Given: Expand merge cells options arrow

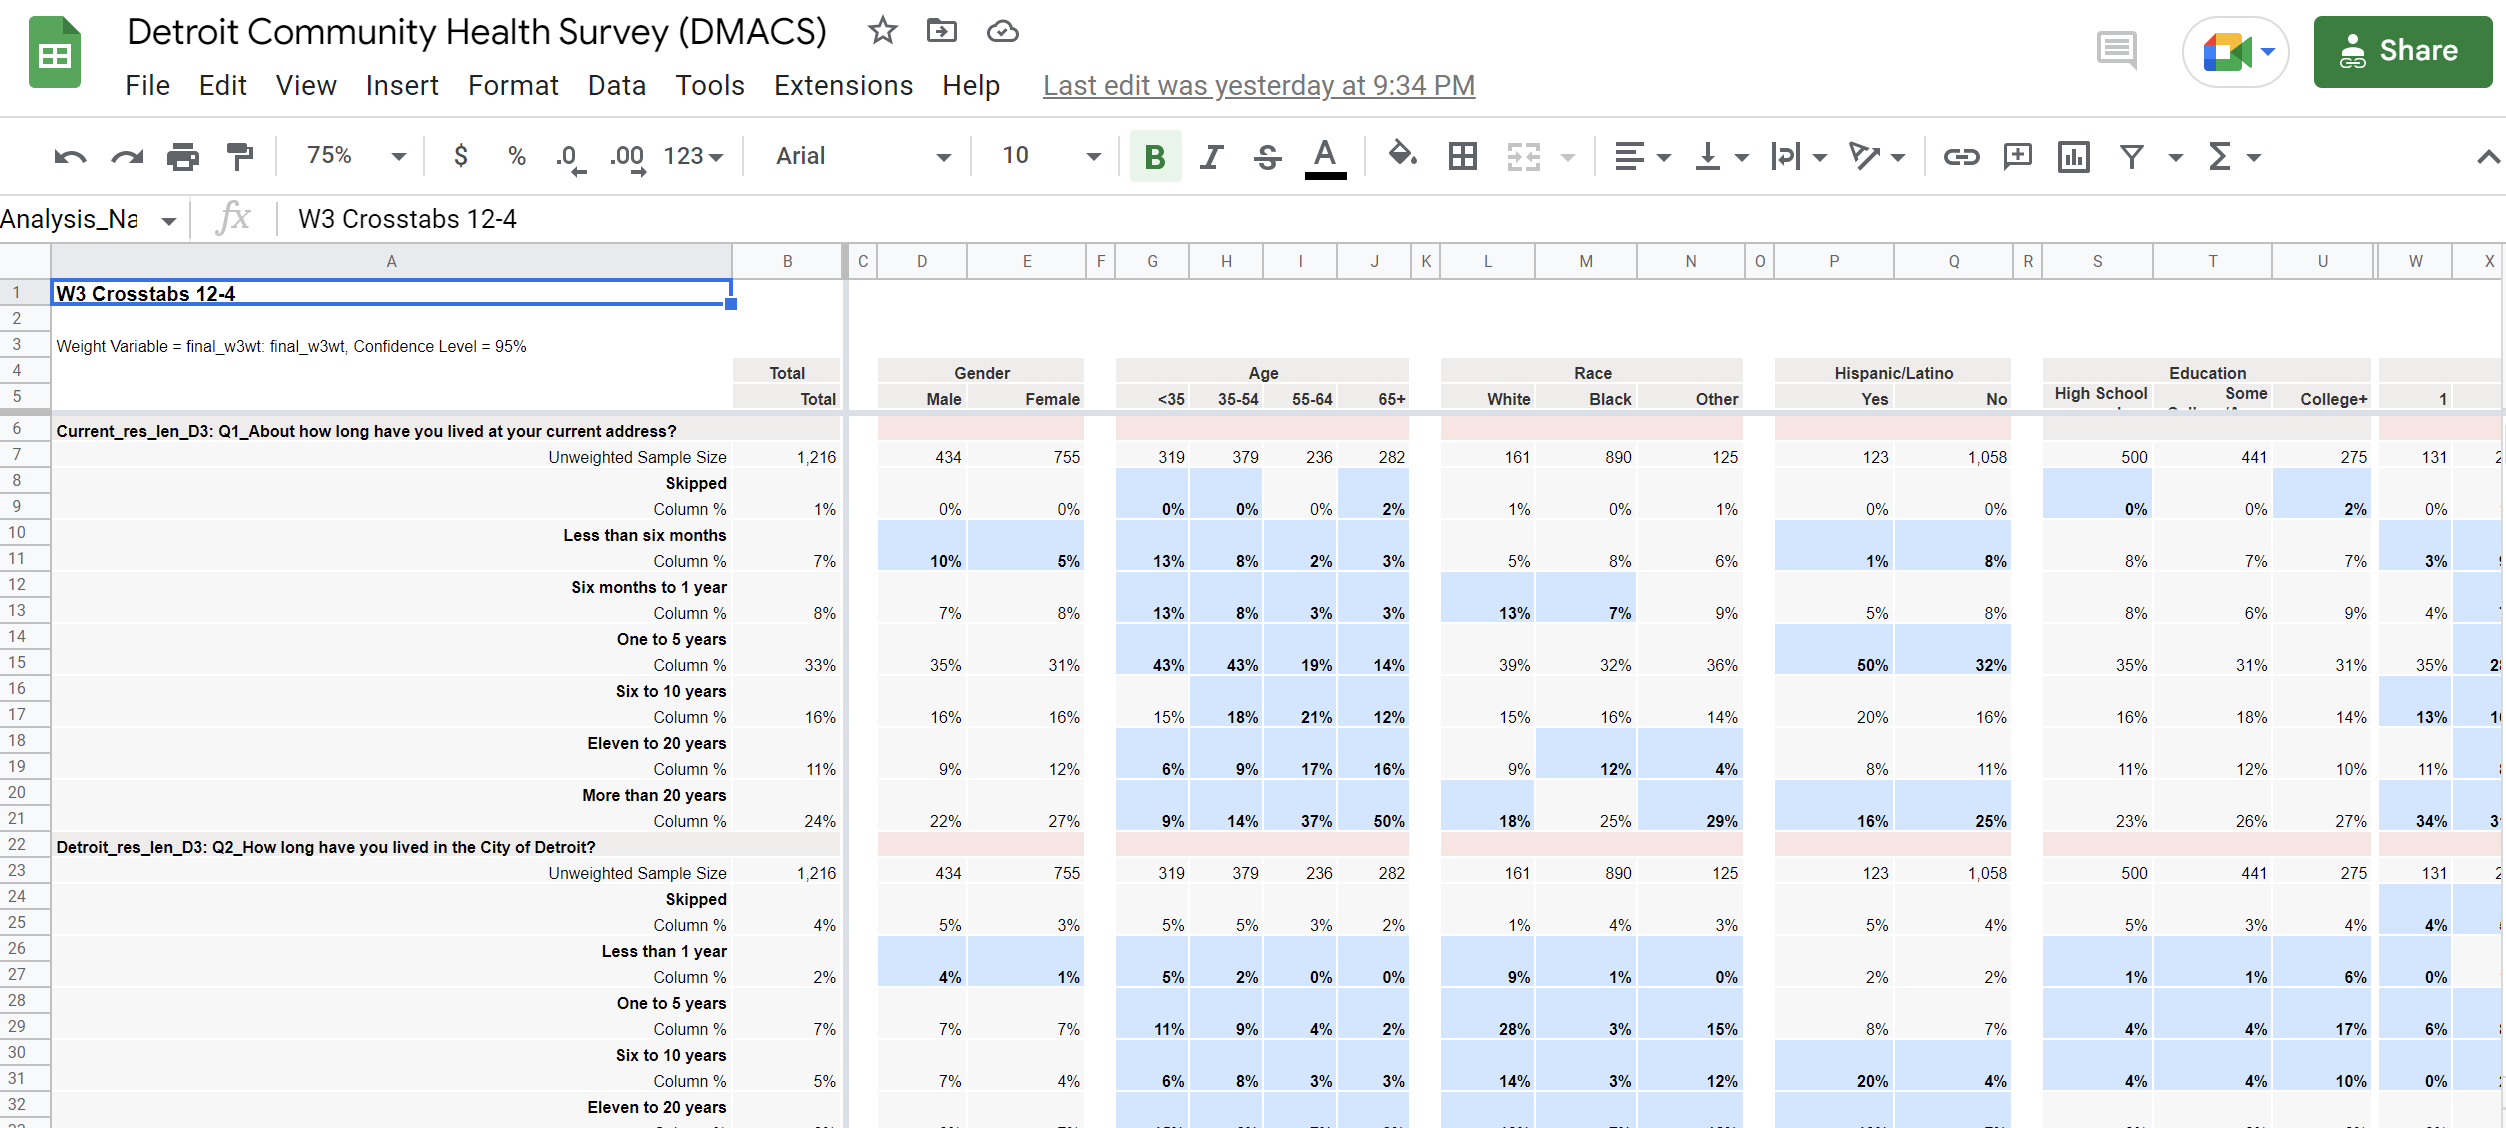Looking at the screenshot, I should click(x=1568, y=157).
